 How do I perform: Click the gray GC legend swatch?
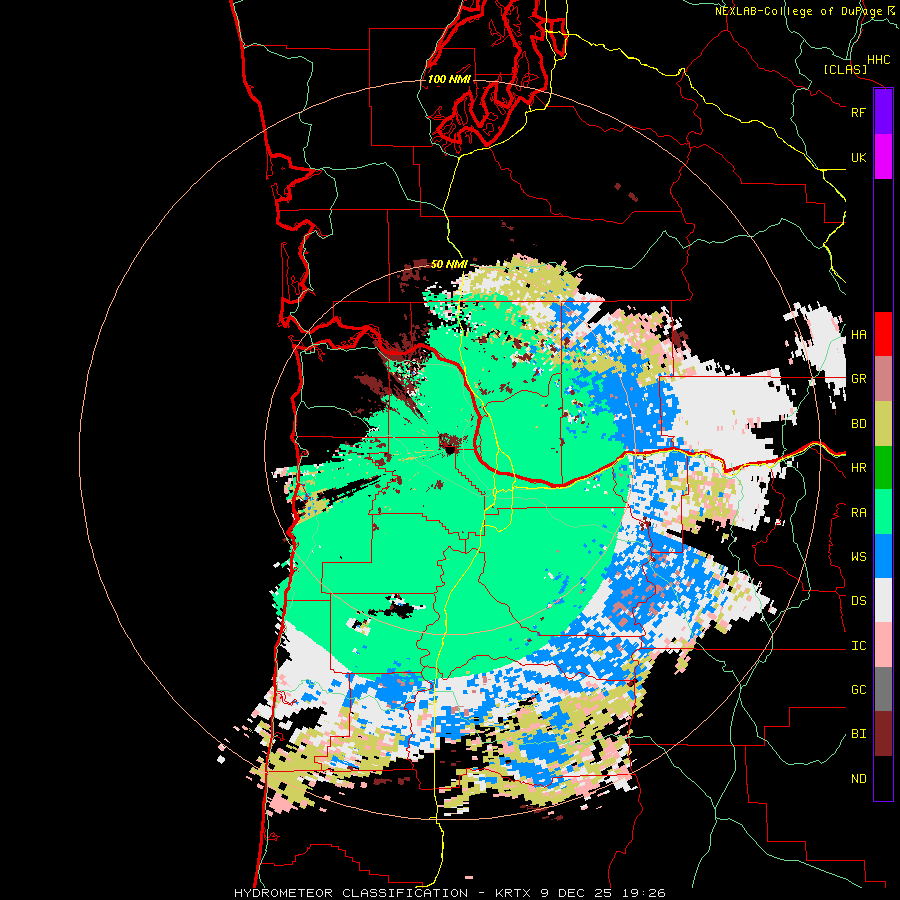pos(883,689)
